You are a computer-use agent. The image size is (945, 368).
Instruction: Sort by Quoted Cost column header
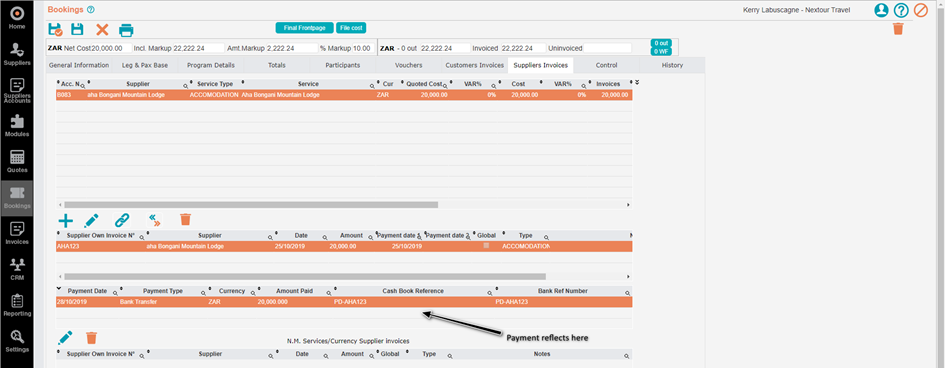(424, 84)
